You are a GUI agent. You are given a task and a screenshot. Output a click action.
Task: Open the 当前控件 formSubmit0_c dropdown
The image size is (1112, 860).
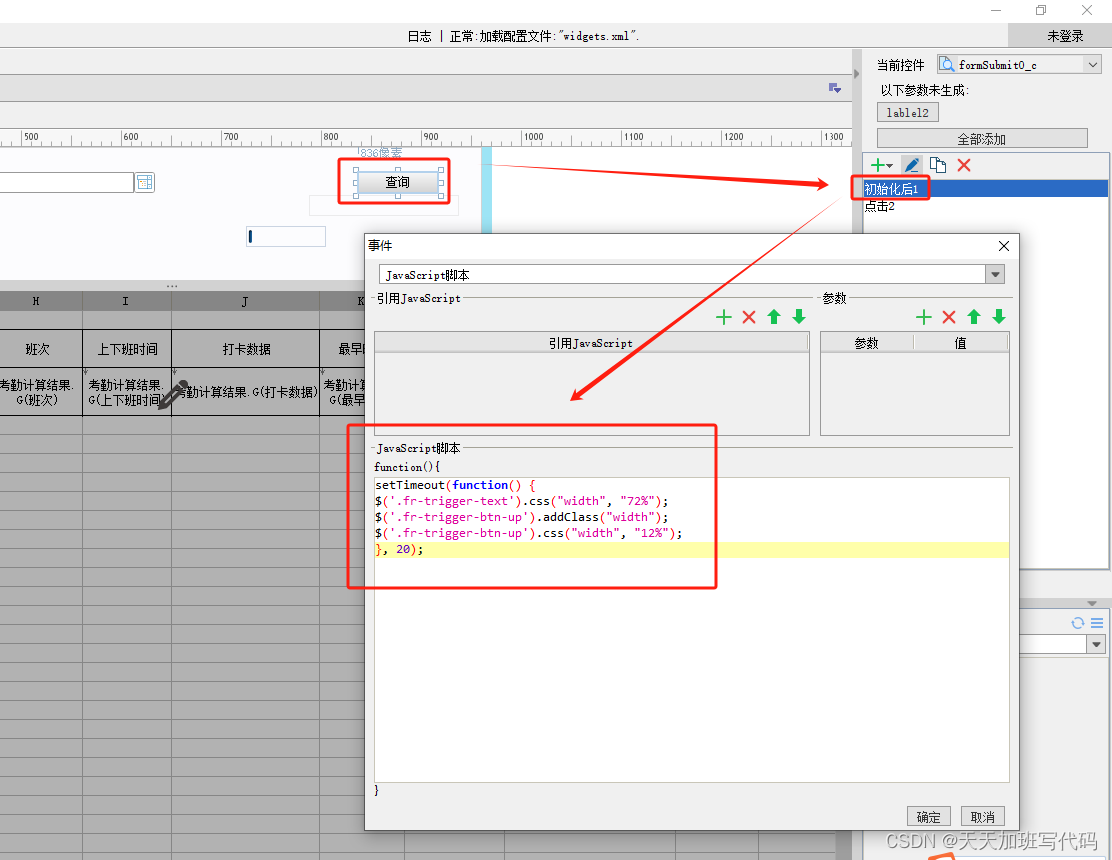[x=1093, y=65]
